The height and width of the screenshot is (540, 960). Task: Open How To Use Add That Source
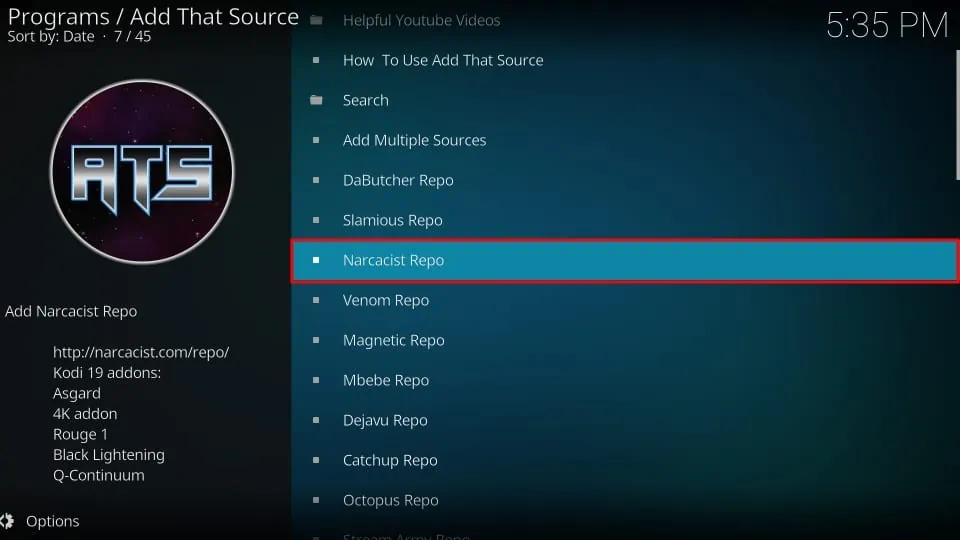[x=624, y=60]
